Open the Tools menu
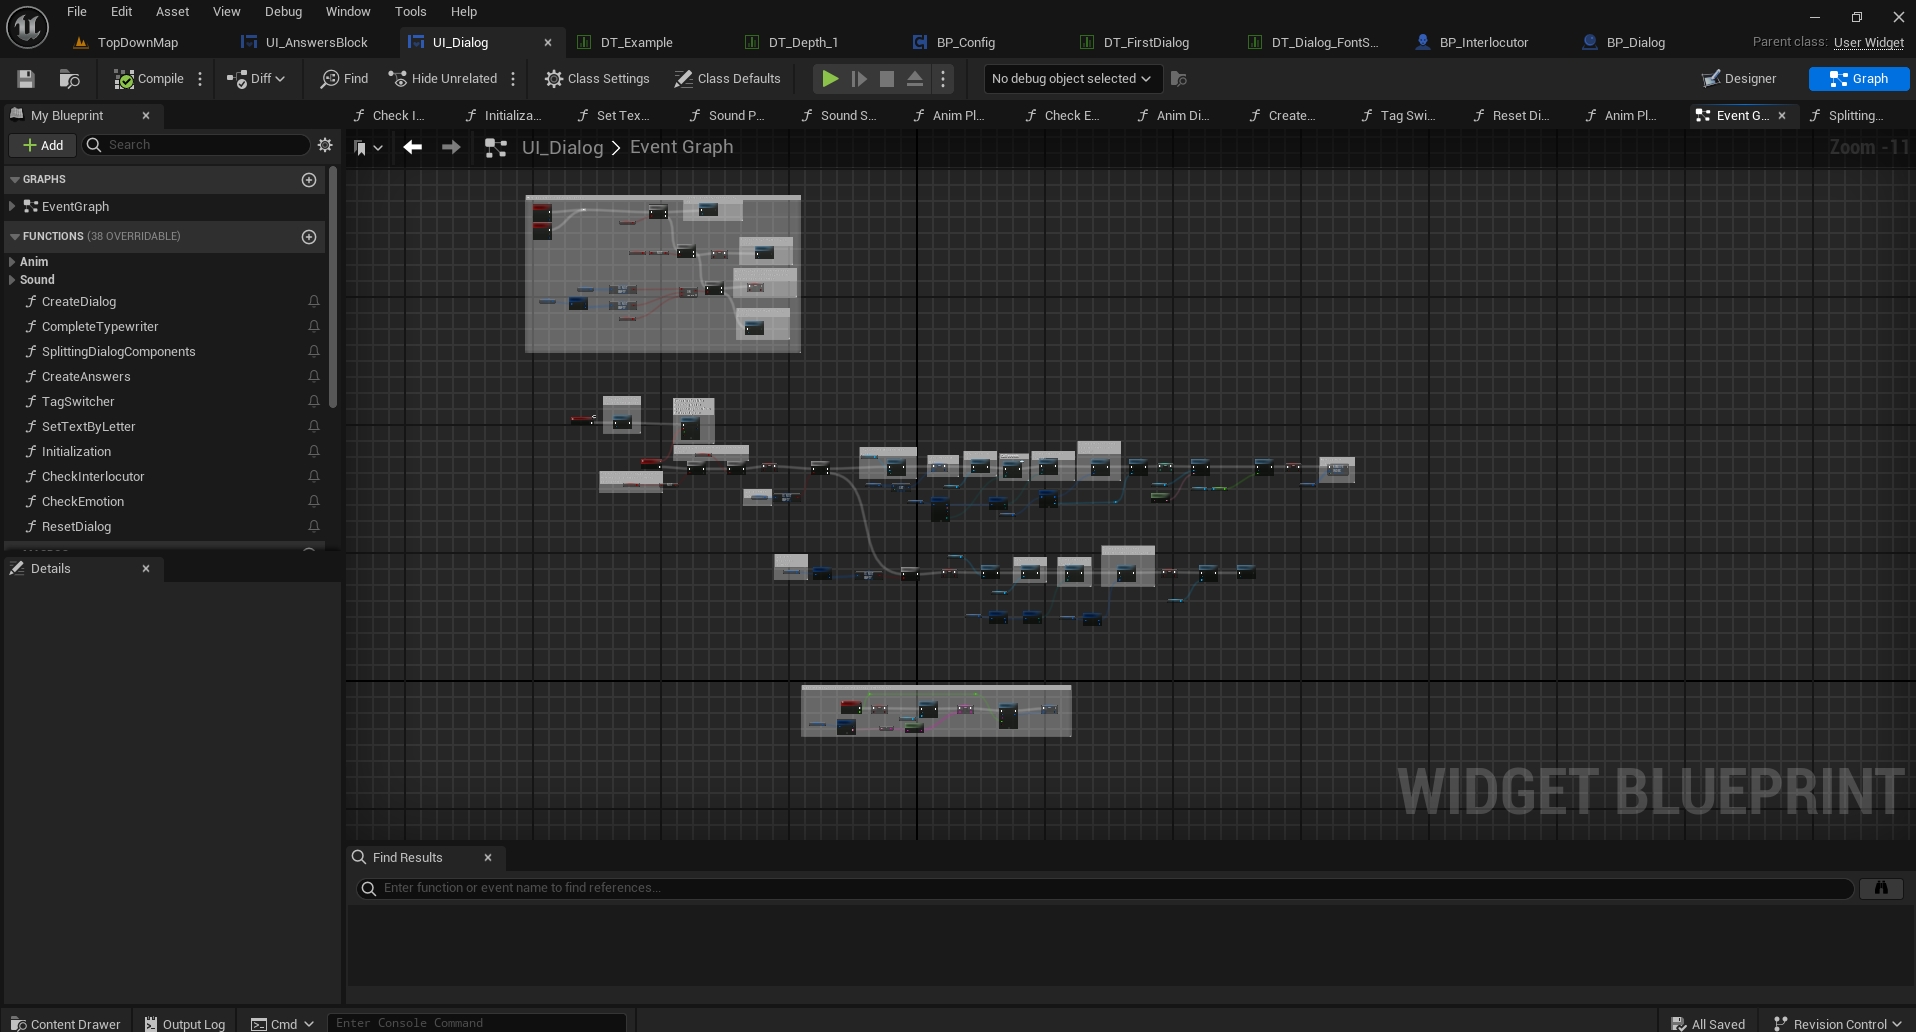 [x=410, y=12]
